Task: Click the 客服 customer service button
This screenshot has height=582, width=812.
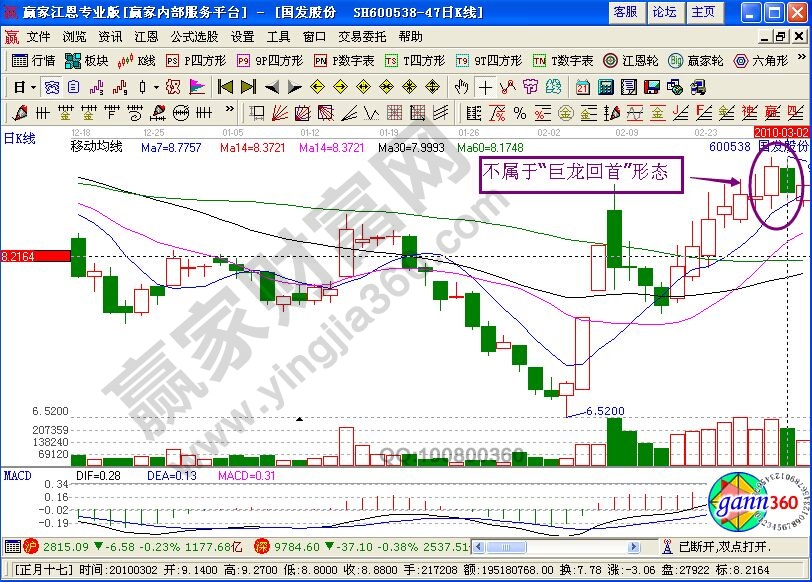Action: pyautogui.click(x=625, y=12)
